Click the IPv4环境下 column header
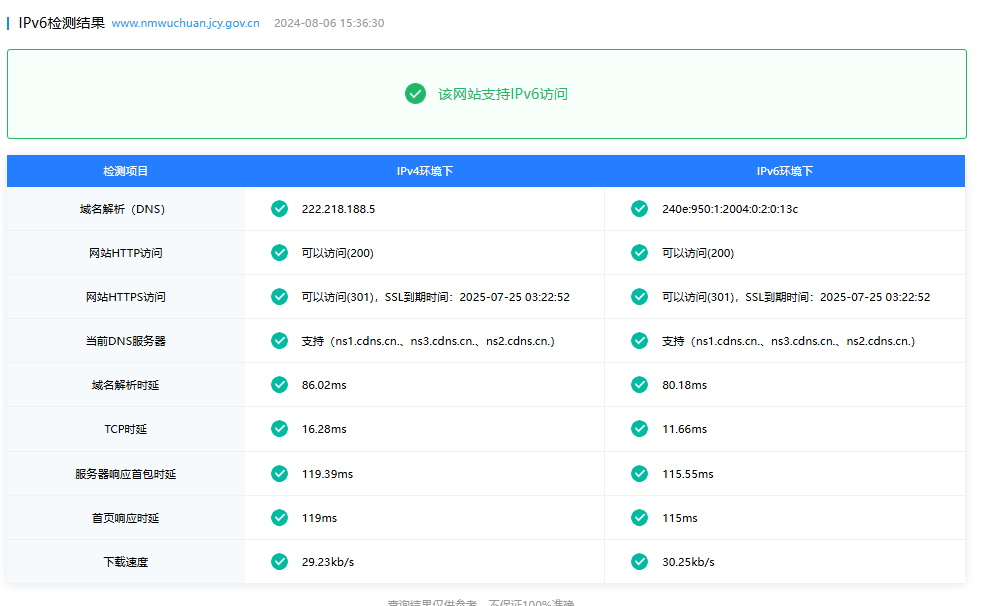The image size is (995, 606). coord(425,171)
